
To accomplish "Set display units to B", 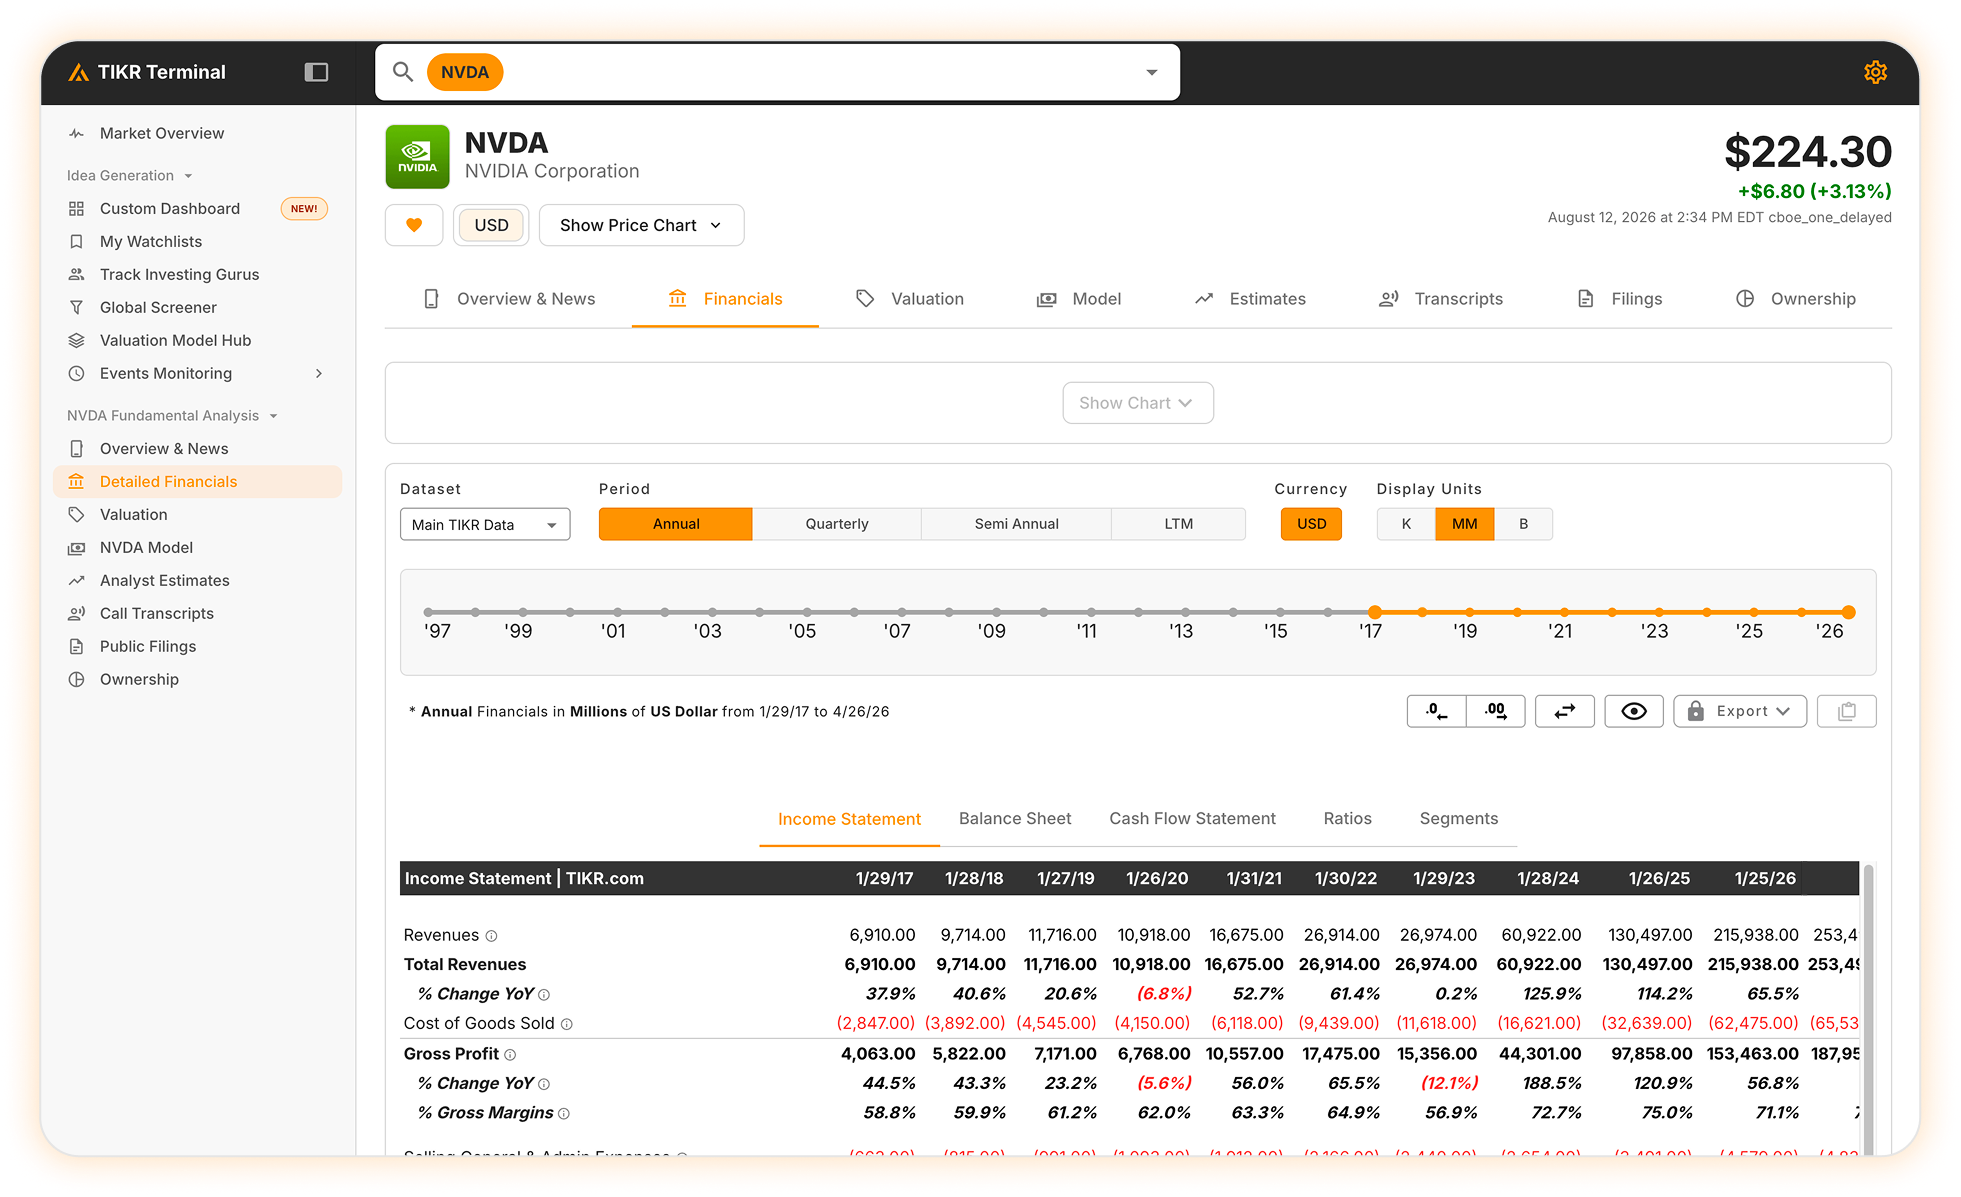I will click(x=1523, y=524).
